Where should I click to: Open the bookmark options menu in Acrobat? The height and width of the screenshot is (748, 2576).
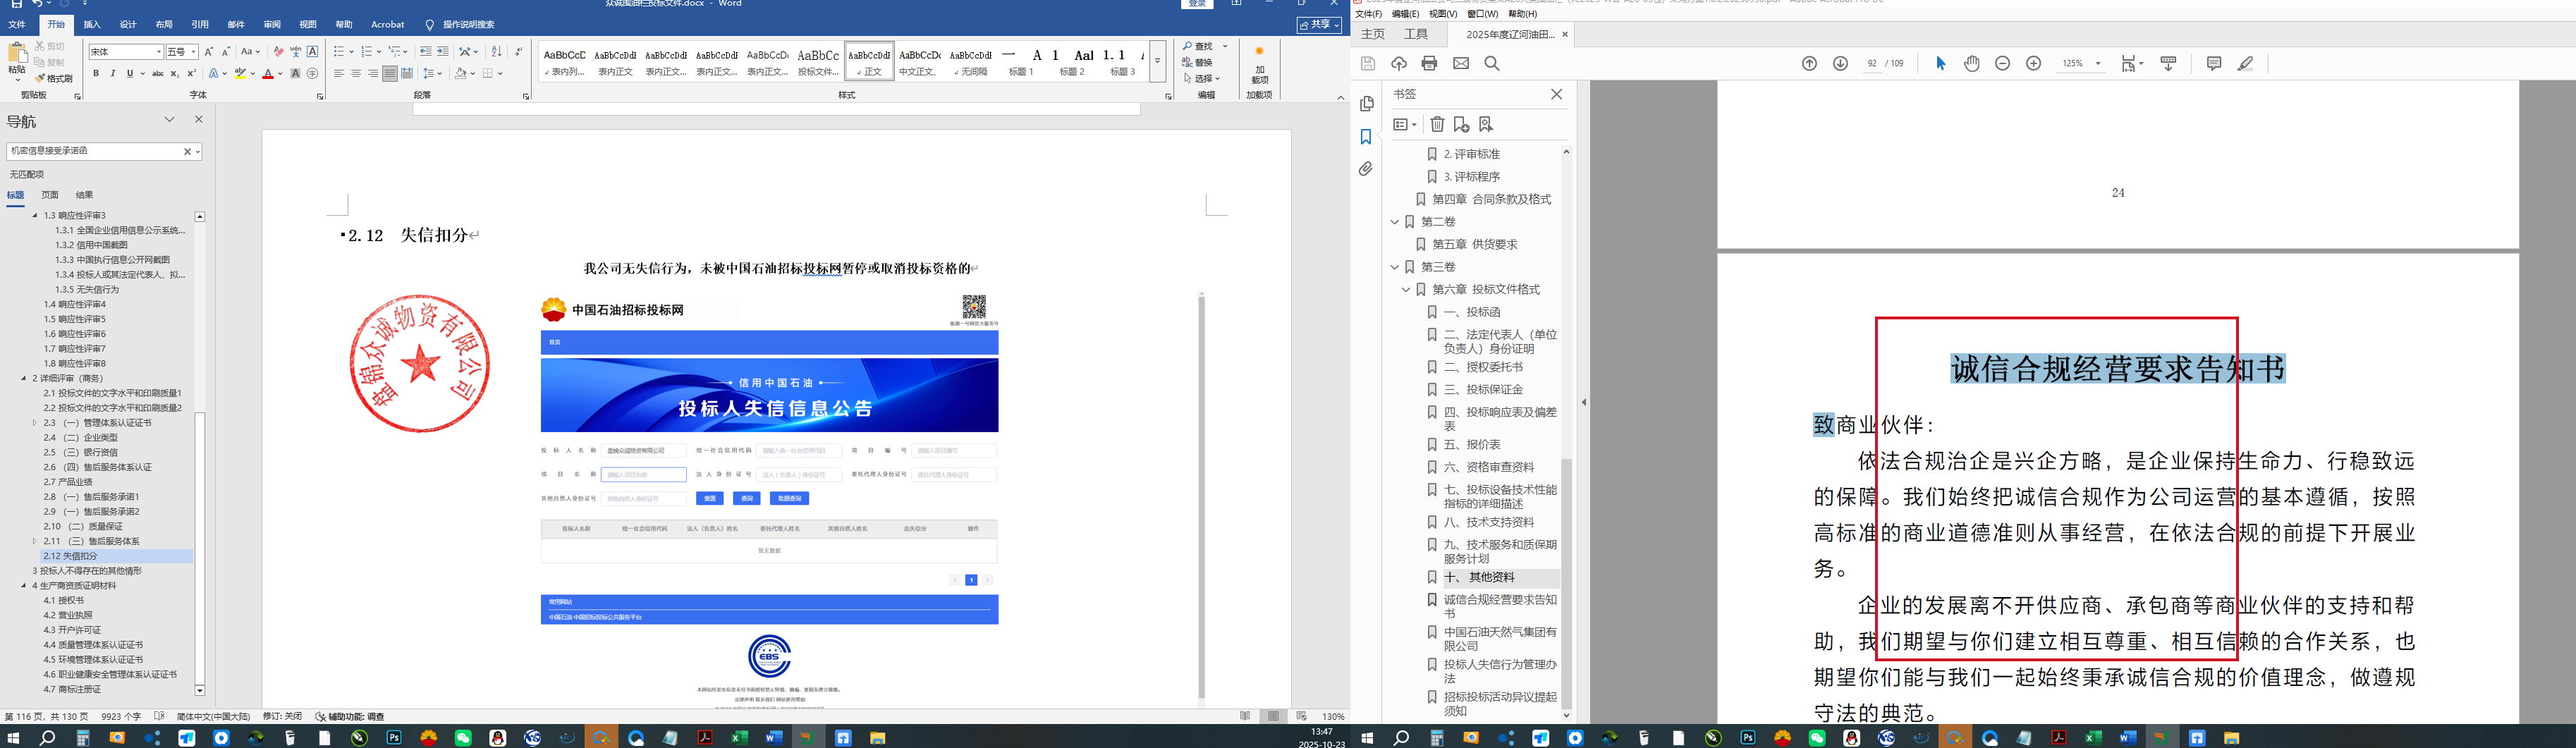pyautogui.click(x=1405, y=125)
